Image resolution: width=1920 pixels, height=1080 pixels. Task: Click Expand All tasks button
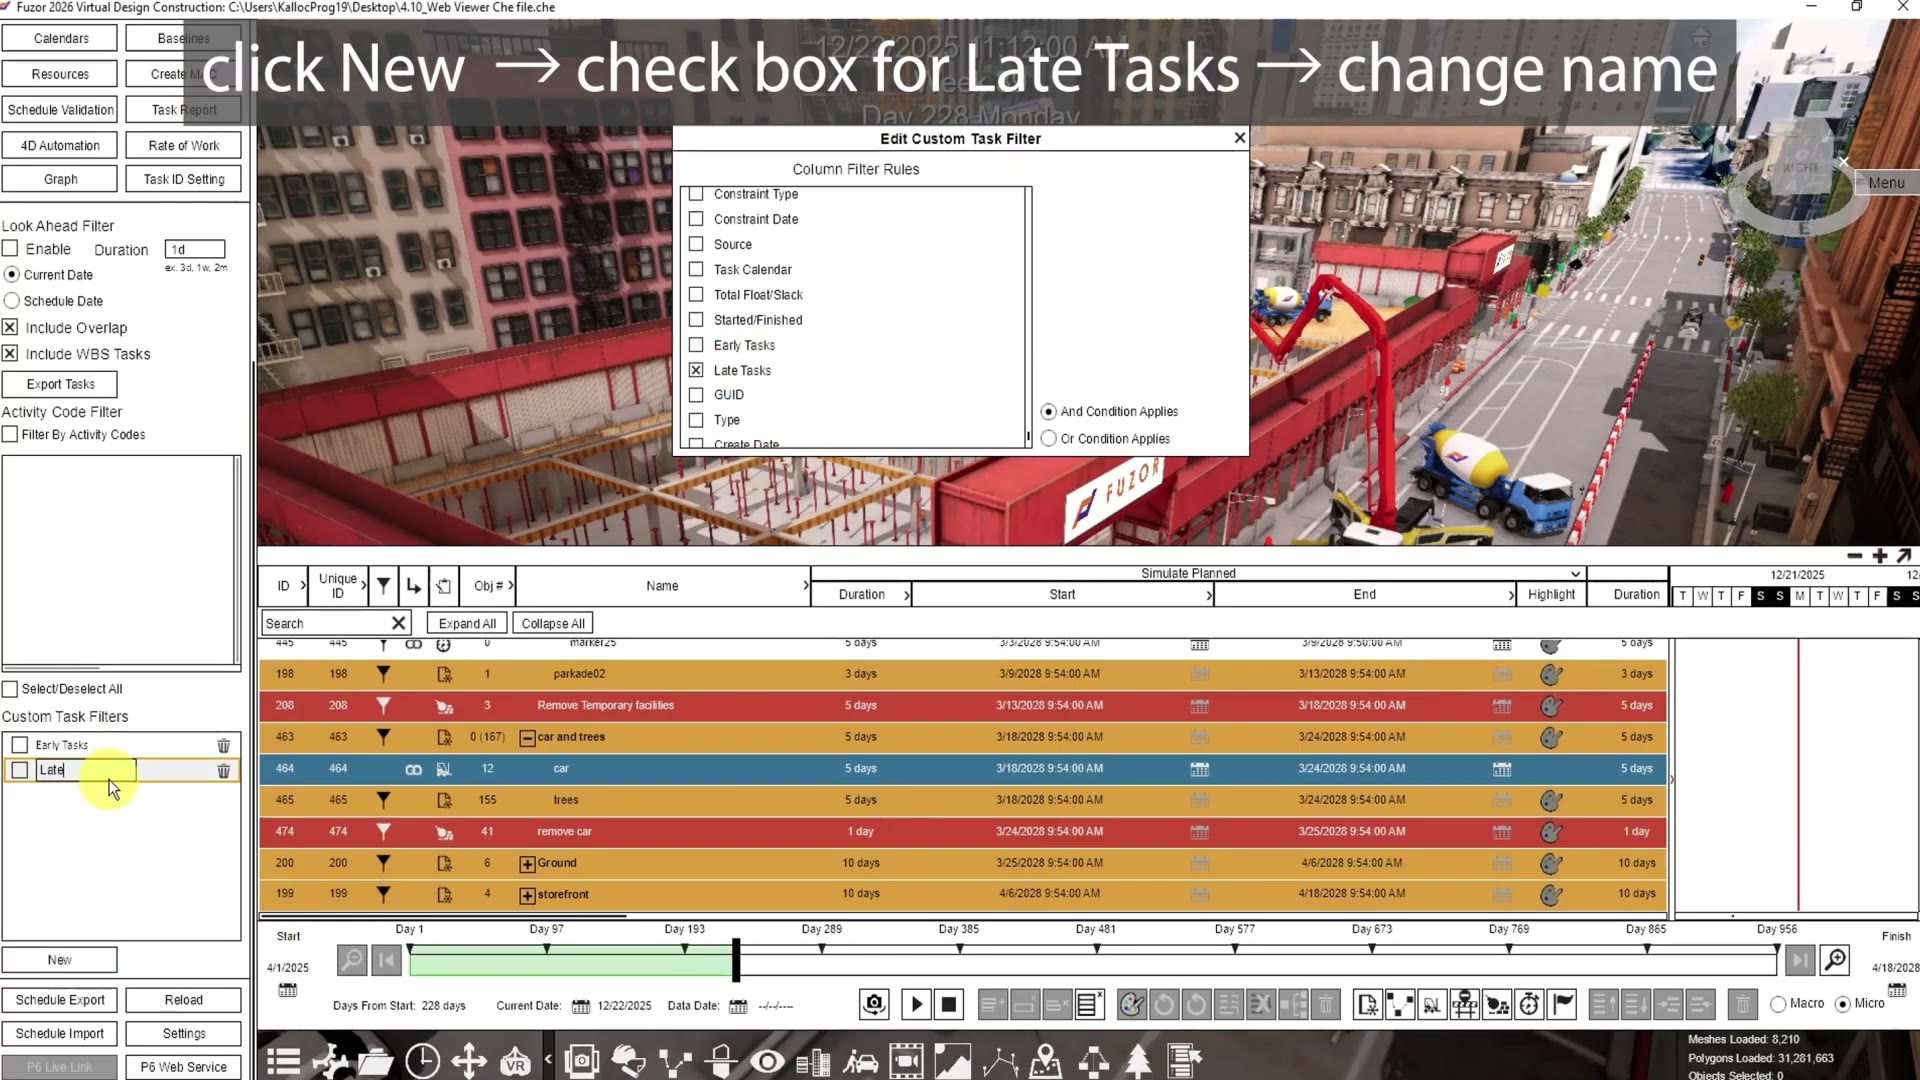467,623
